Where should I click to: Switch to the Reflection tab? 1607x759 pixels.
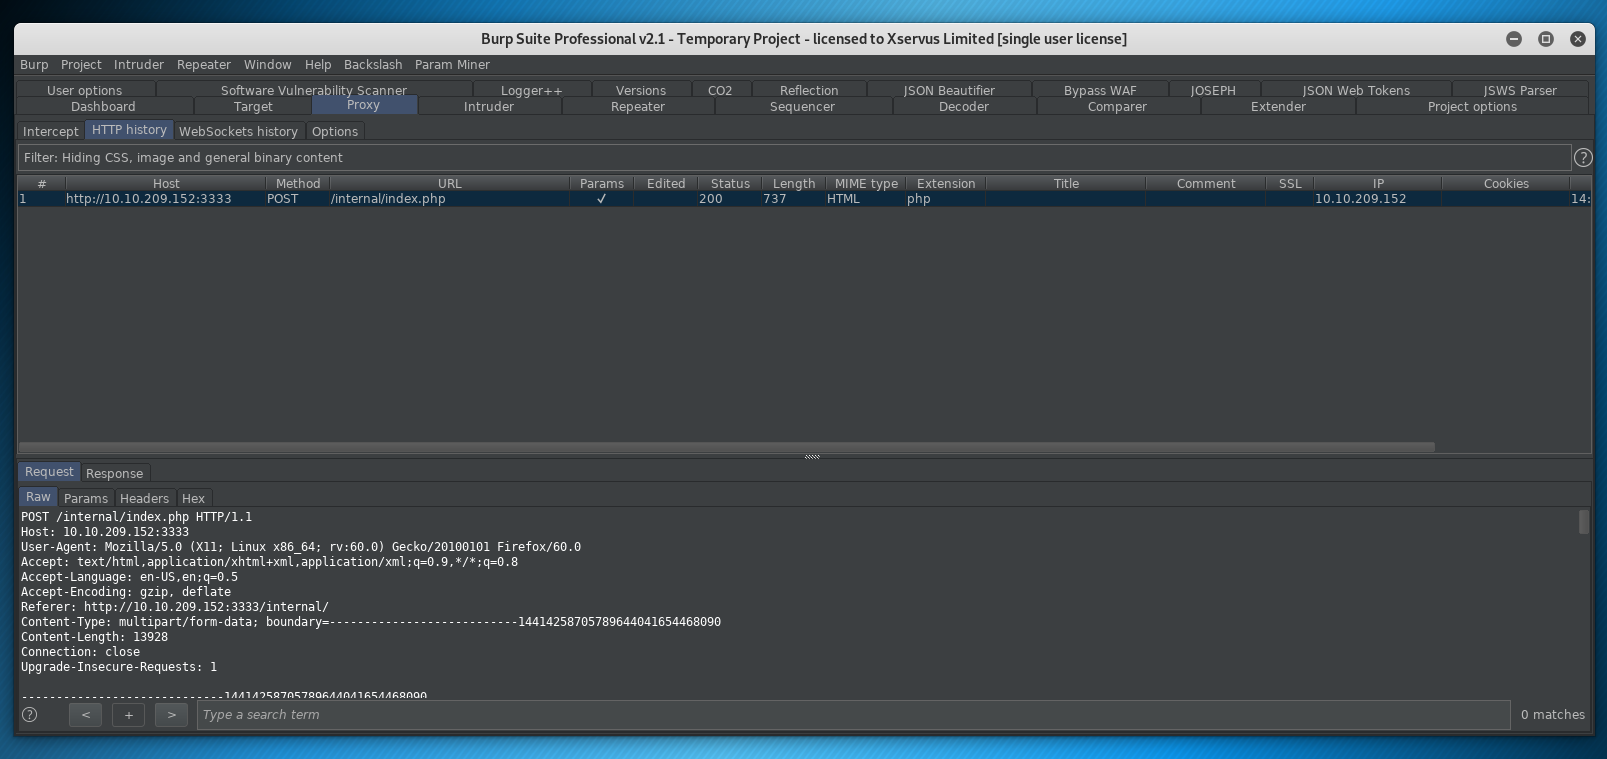tap(809, 90)
